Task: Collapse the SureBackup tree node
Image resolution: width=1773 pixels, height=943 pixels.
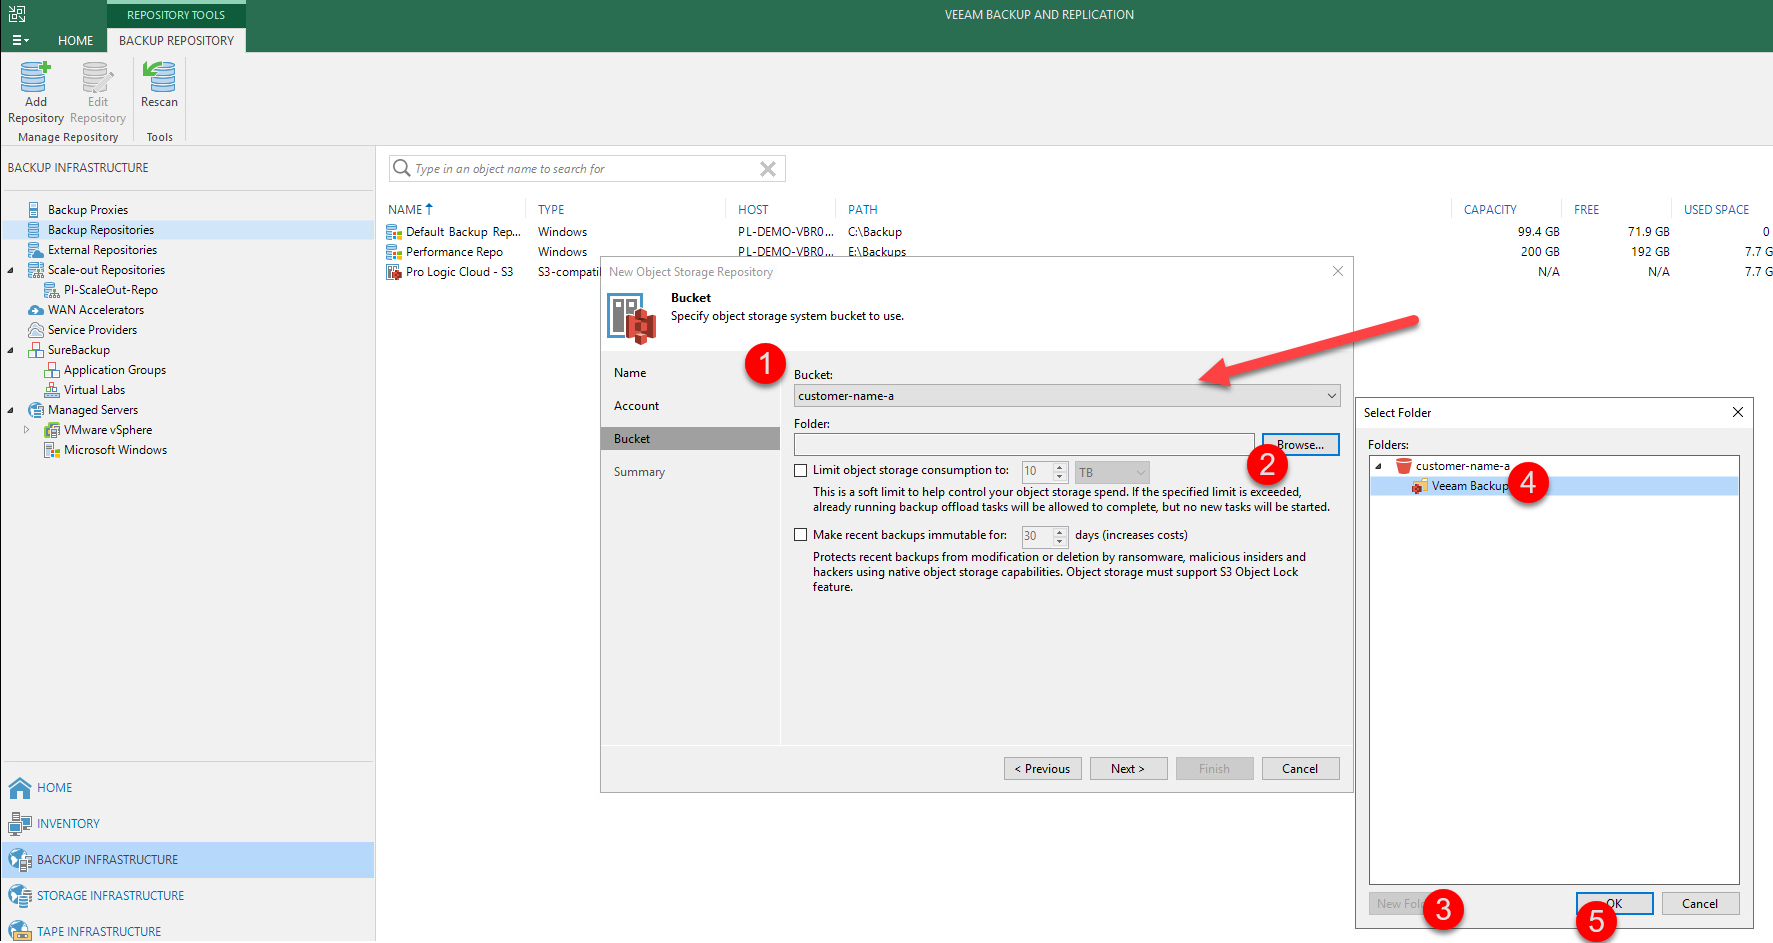Action: click(x=11, y=350)
